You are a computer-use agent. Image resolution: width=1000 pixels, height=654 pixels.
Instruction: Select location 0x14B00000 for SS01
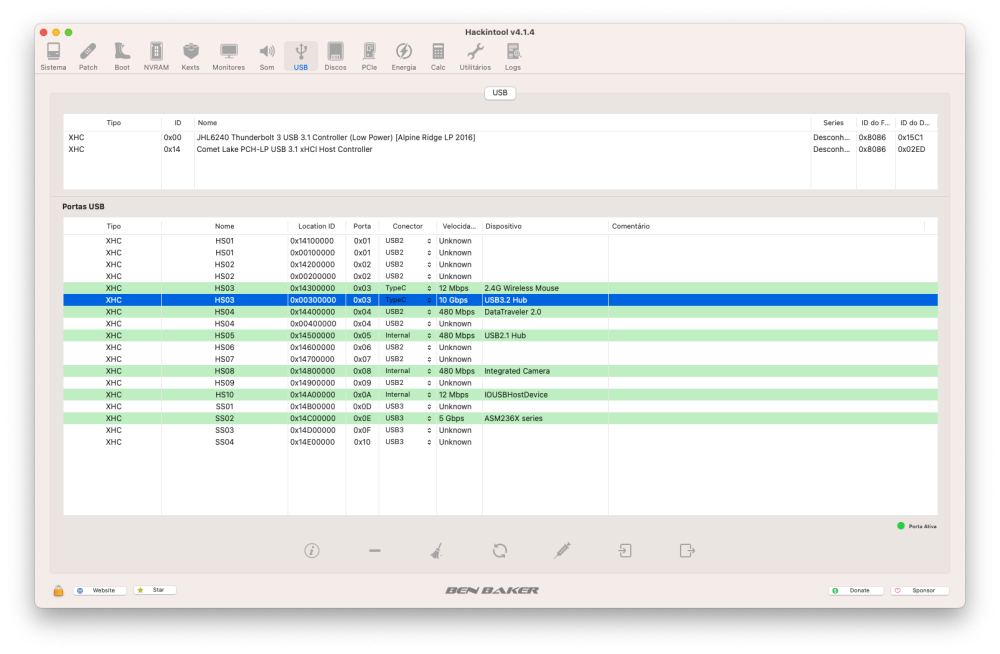316,406
